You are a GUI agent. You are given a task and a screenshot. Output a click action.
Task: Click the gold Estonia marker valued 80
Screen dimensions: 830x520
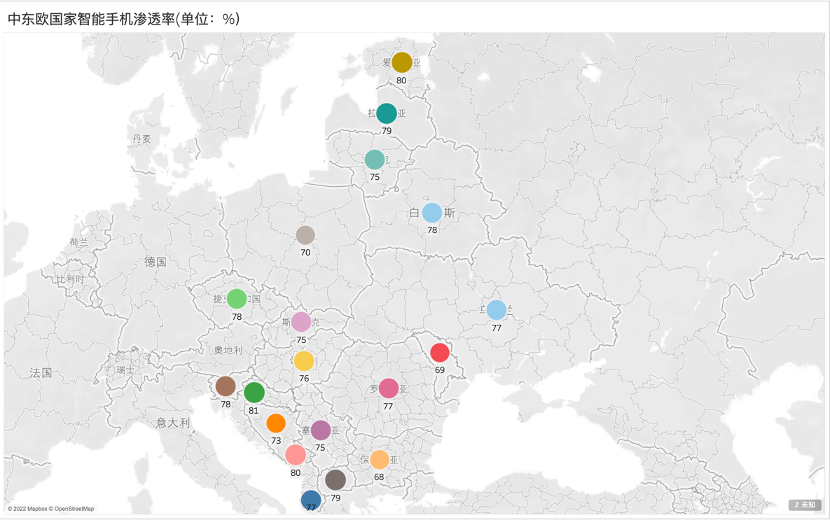(402, 62)
